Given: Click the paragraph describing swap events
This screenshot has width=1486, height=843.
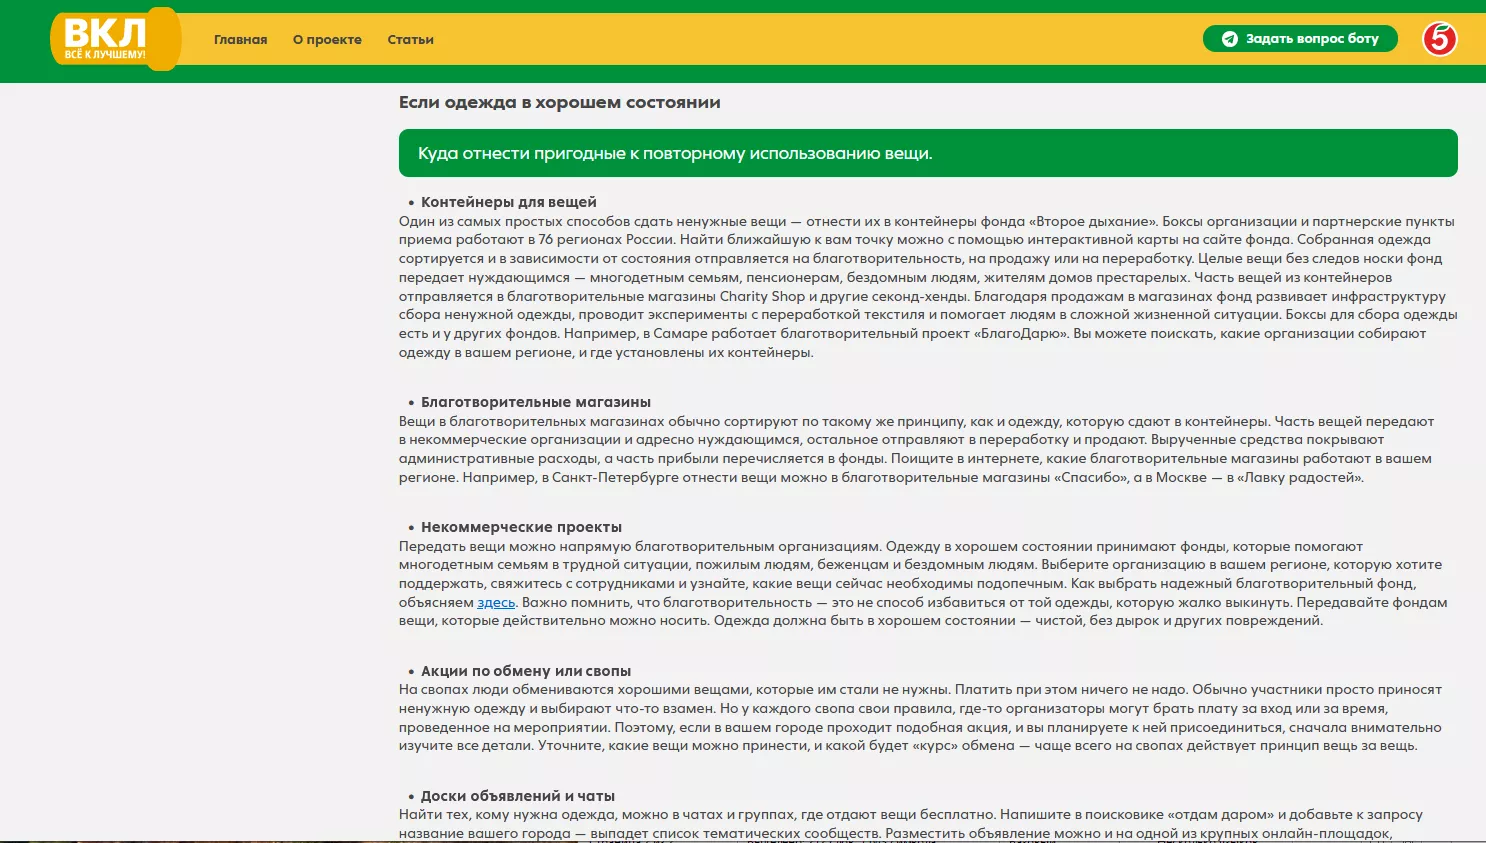Looking at the screenshot, I should tap(920, 718).
